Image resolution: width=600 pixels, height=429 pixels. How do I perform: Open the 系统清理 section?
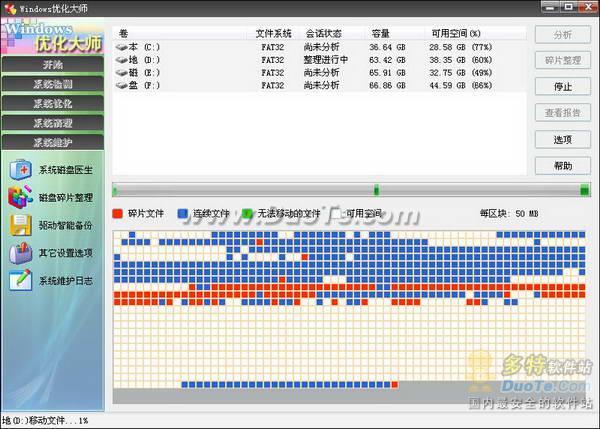click(53, 123)
